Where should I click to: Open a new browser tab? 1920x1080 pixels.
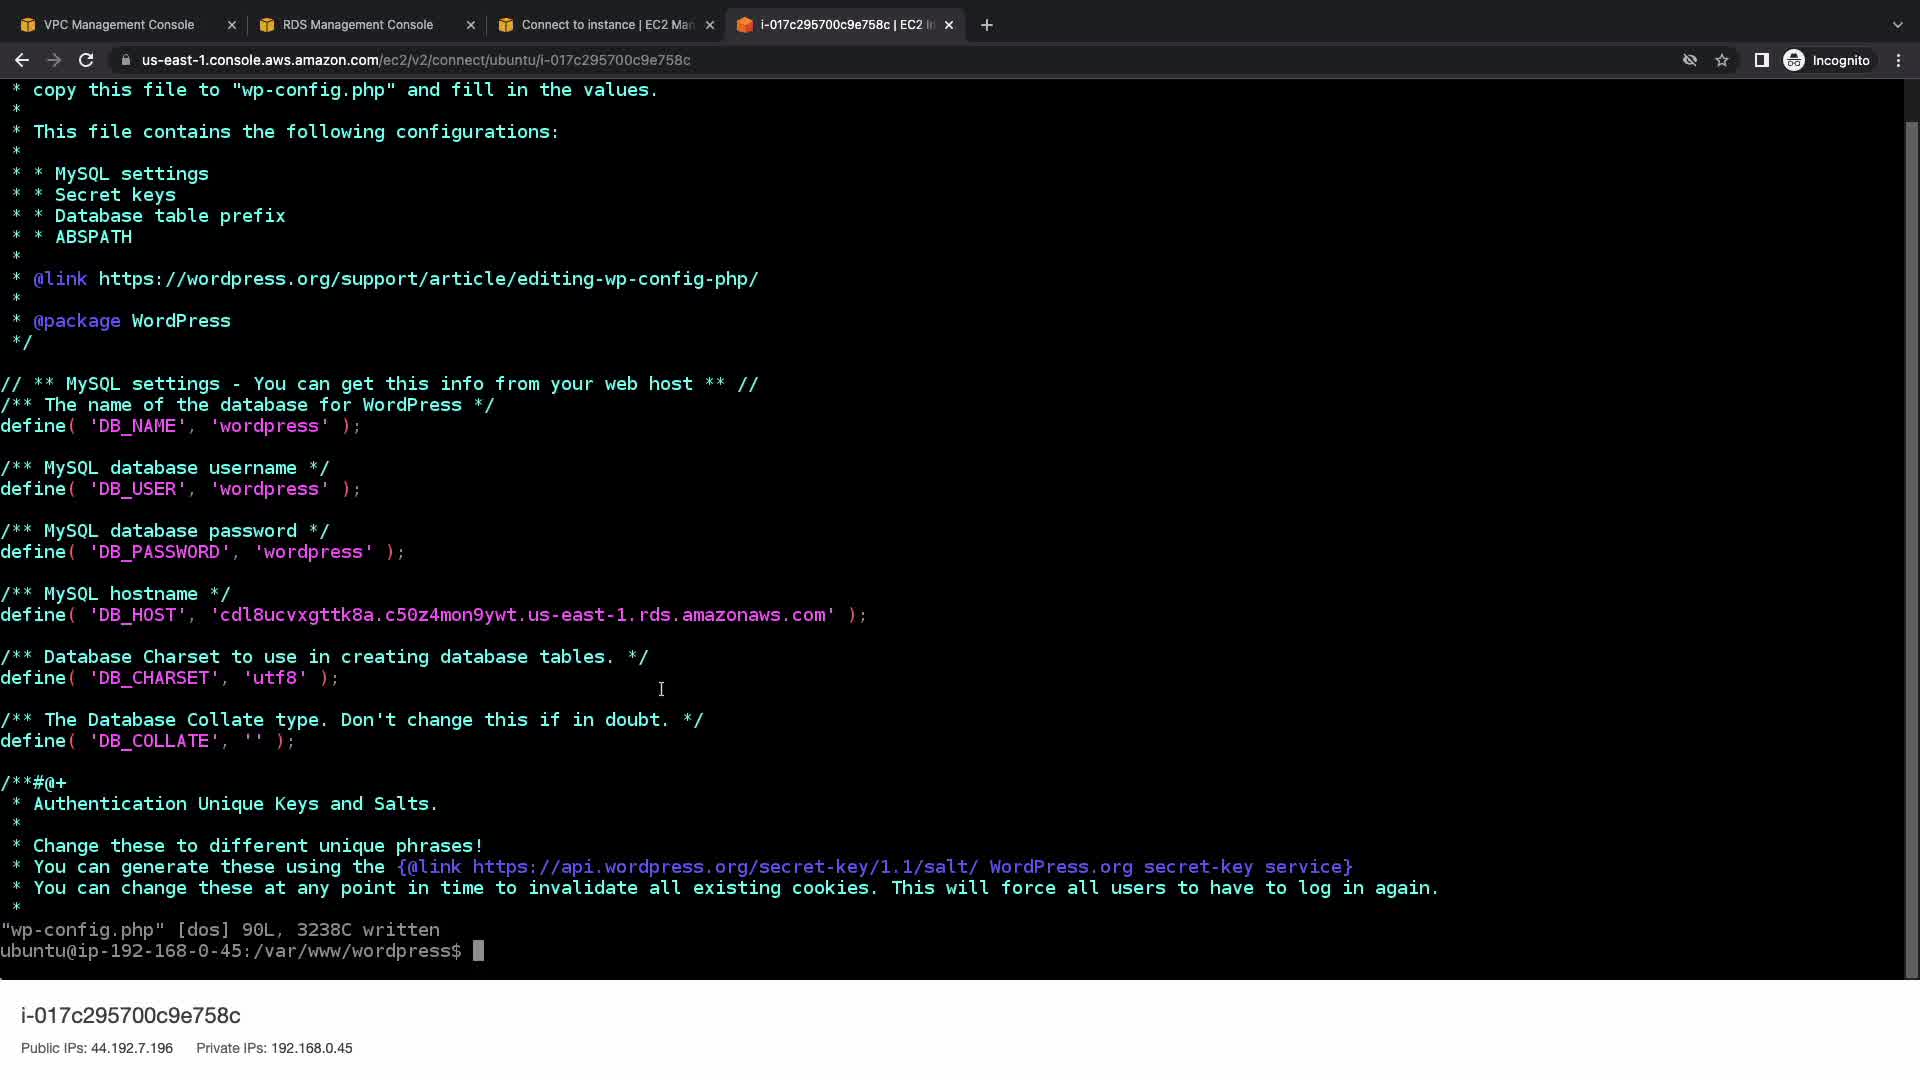(x=987, y=25)
